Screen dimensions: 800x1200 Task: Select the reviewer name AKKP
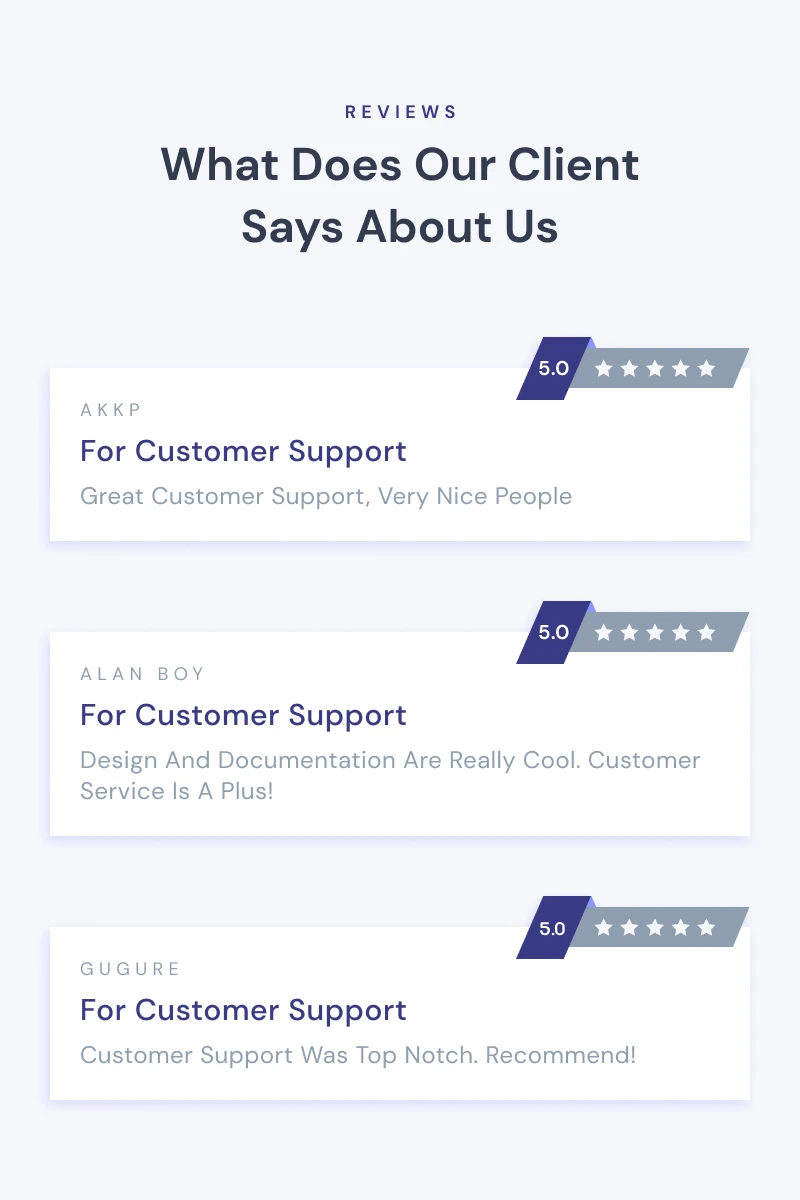111,410
